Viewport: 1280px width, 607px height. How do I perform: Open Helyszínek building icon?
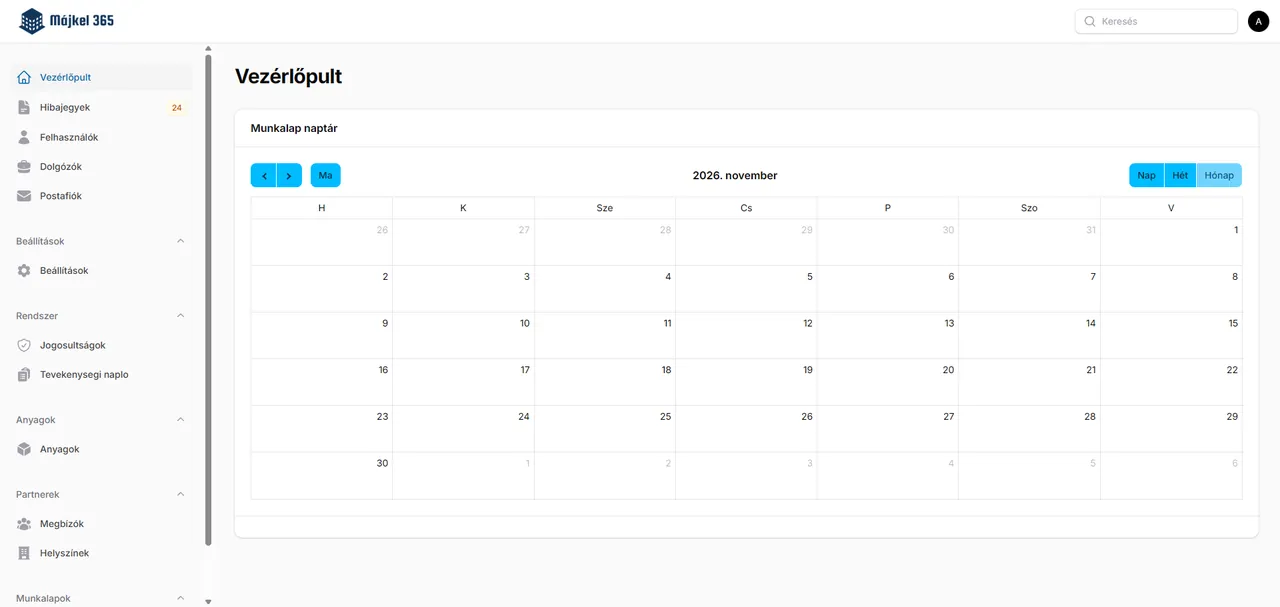pos(24,553)
